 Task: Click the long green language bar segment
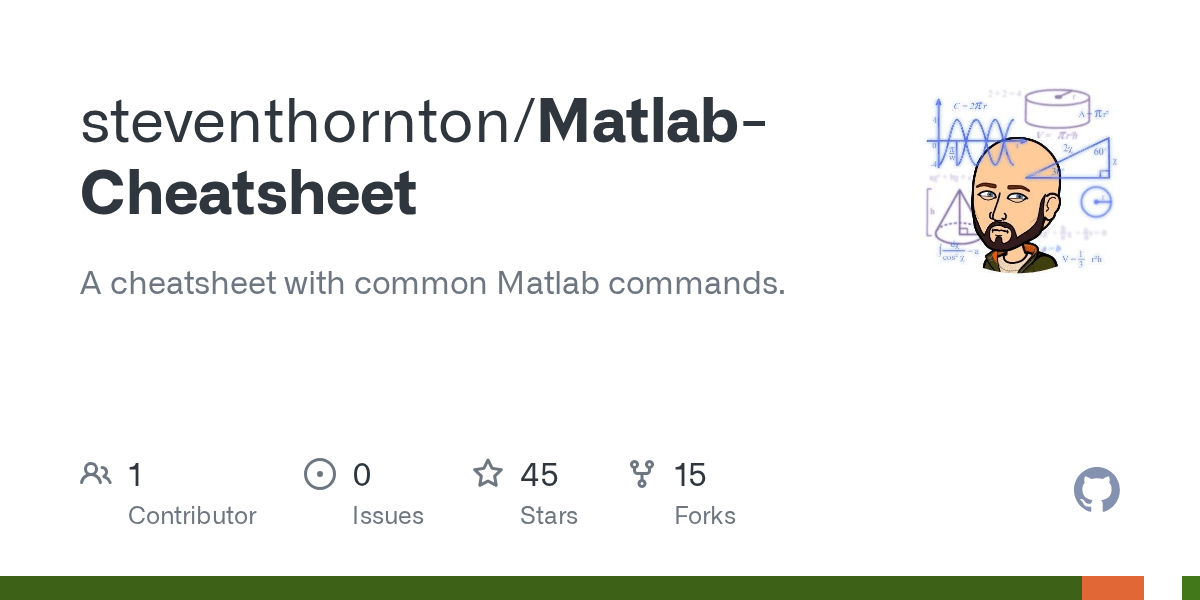click(540, 588)
